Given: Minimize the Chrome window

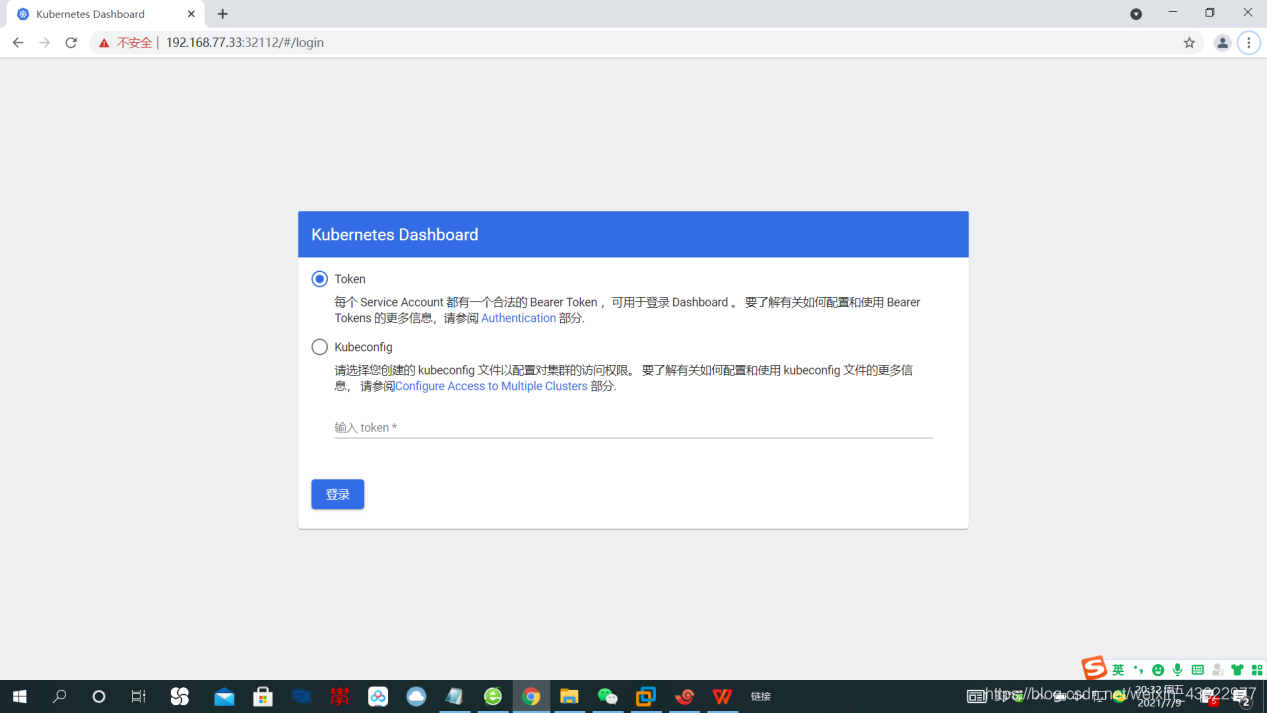Looking at the screenshot, I should point(1173,13).
